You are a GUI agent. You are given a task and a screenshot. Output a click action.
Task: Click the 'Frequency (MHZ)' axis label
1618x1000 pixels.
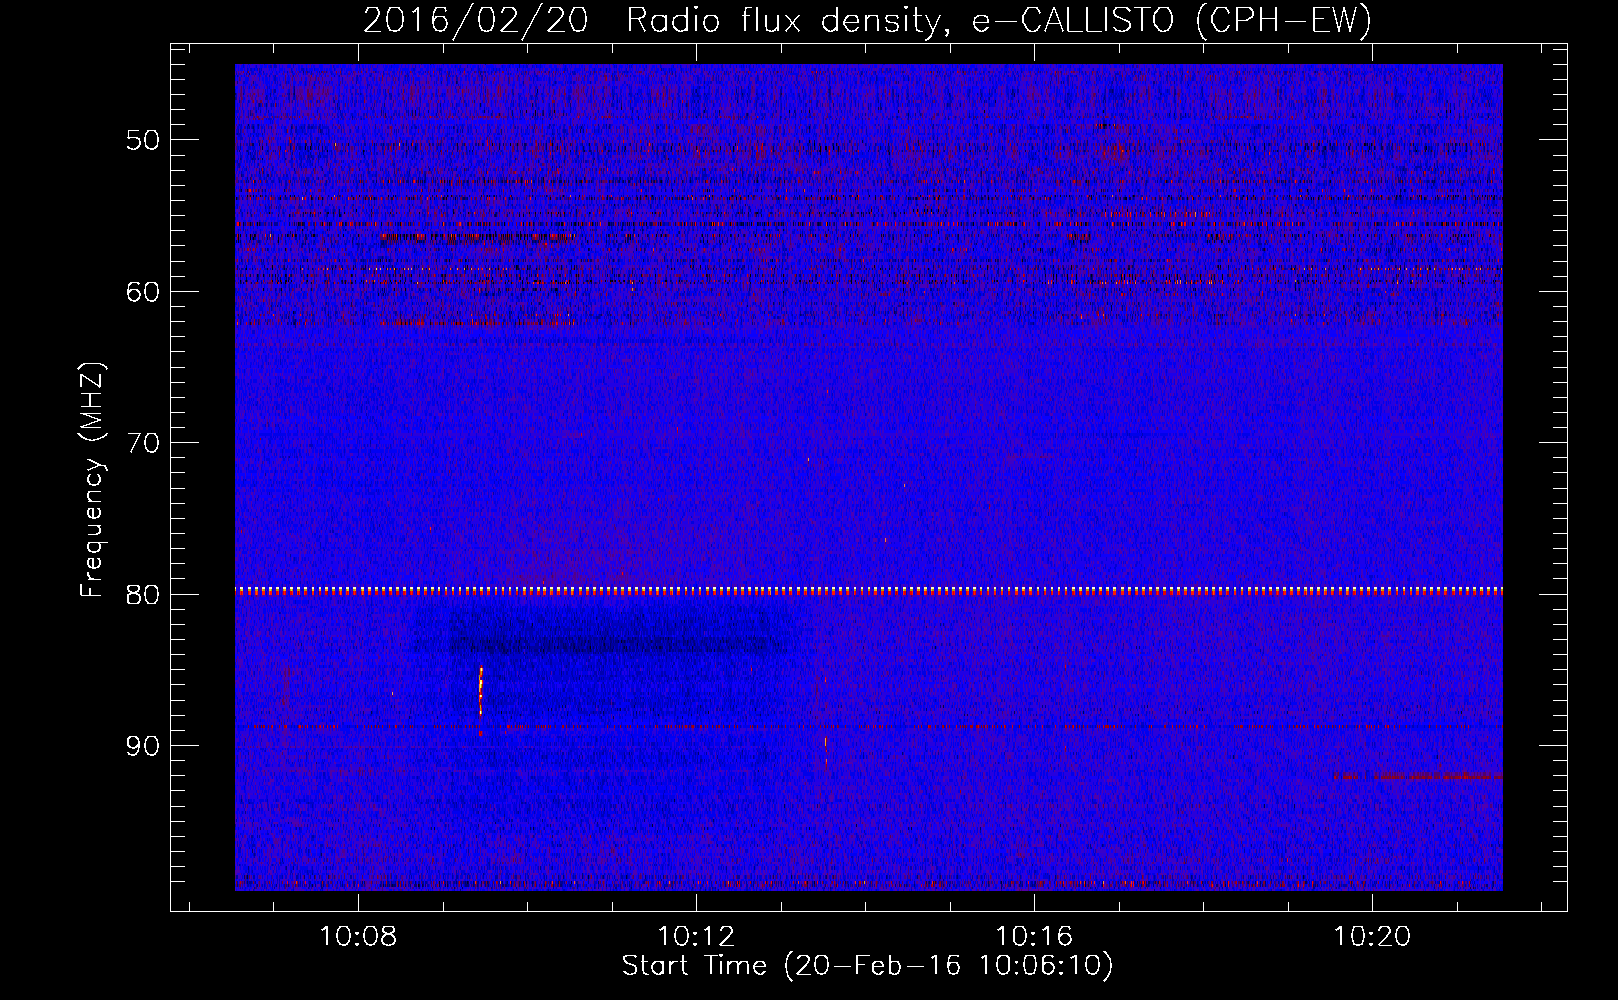(92, 480)
